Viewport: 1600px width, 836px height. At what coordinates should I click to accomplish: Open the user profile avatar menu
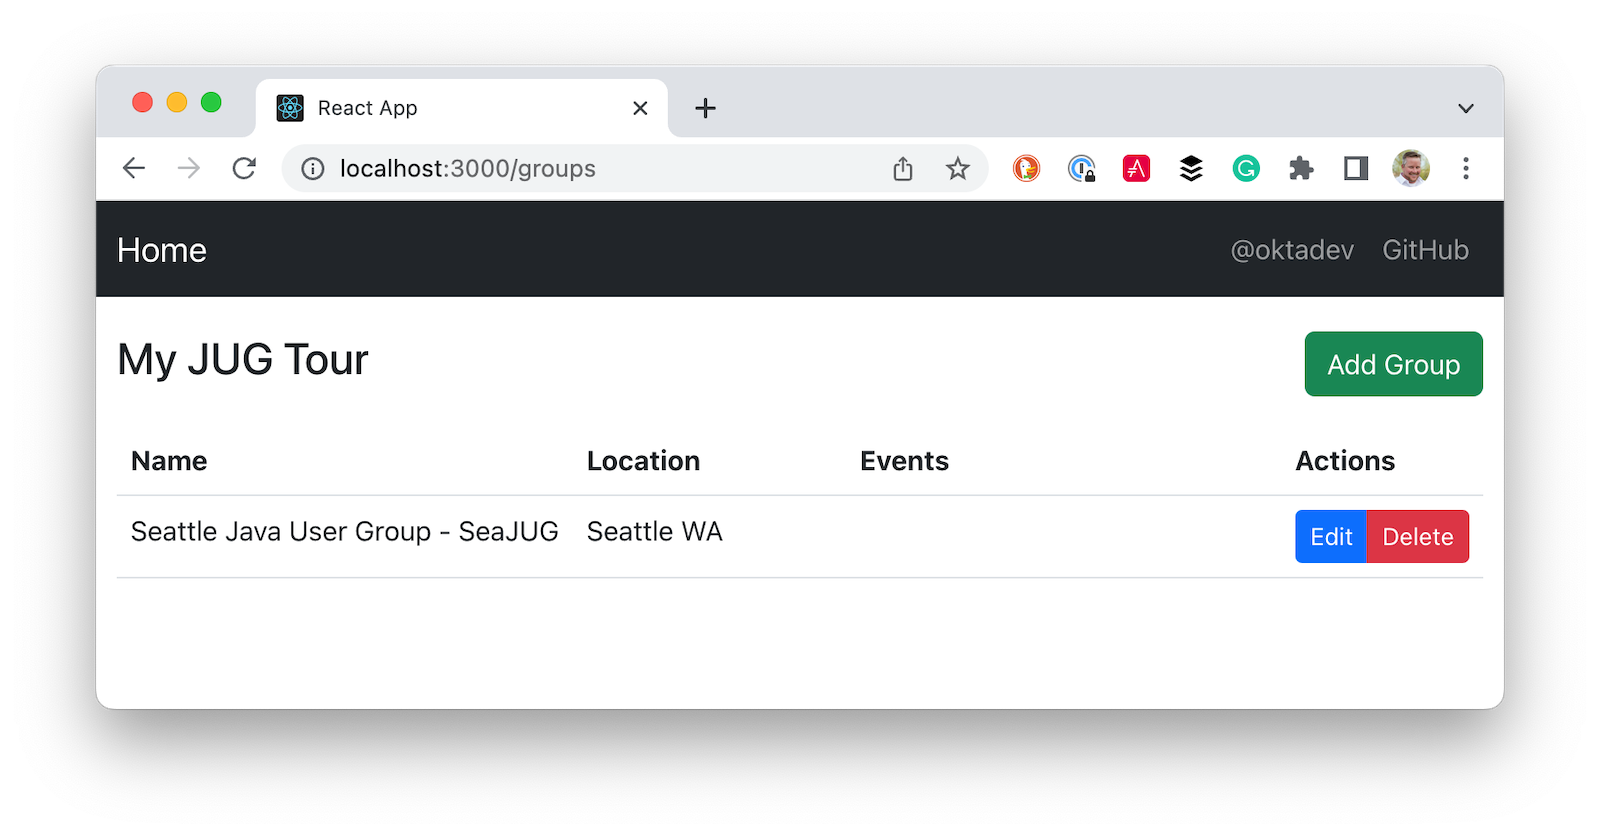point(1410,169)
